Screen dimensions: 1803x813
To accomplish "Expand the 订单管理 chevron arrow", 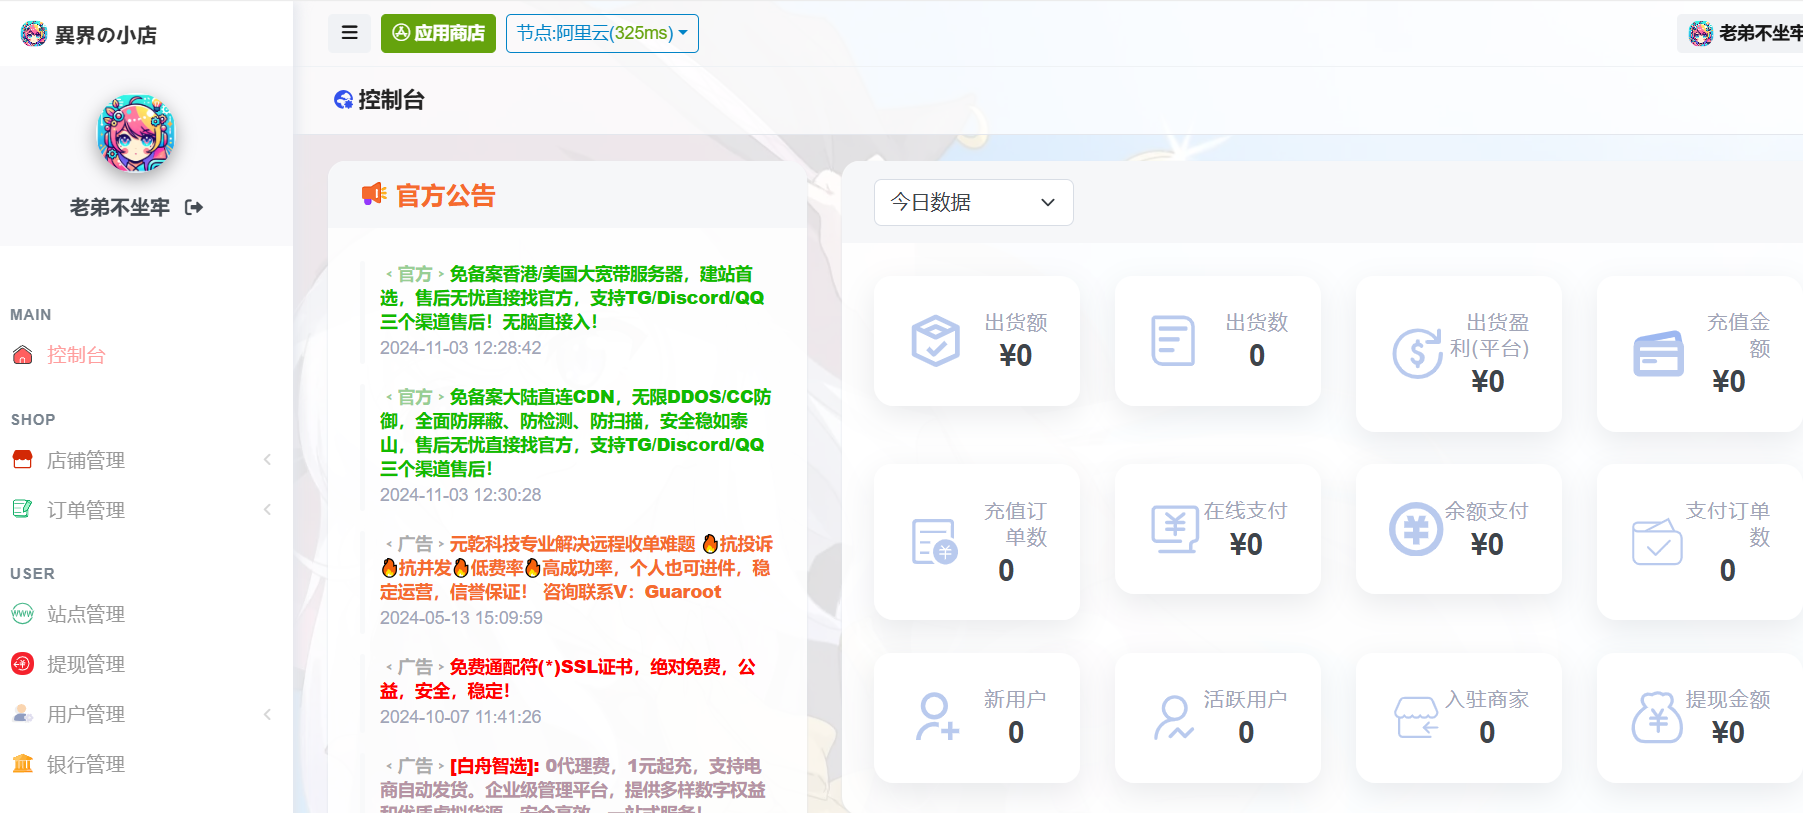I will point(267,510).
